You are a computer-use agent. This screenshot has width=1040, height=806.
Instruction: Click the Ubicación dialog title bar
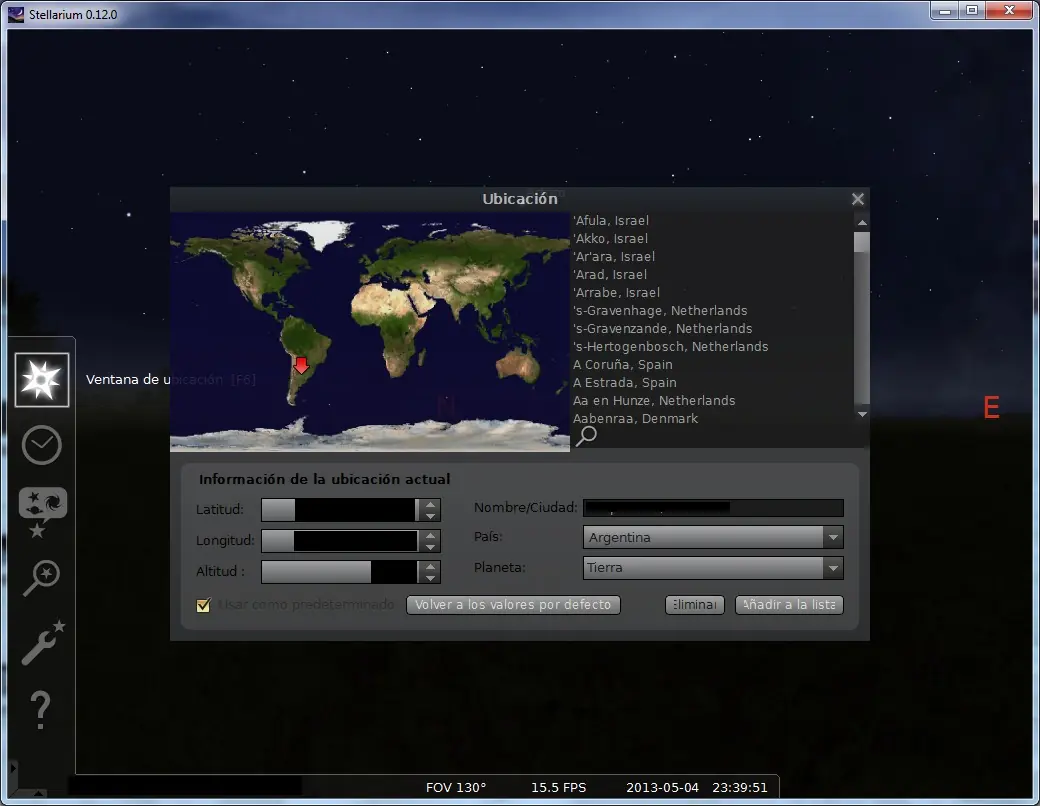click(519, 199)
